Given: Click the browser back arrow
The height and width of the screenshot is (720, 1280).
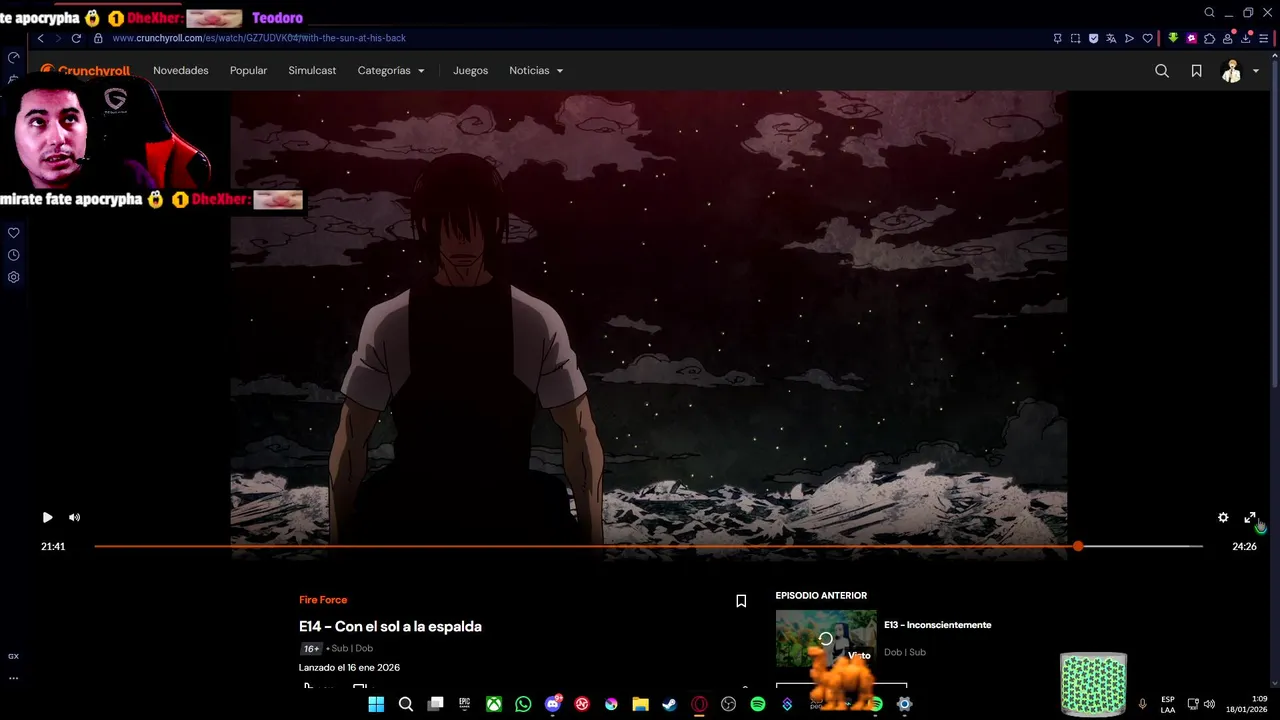Looking at the screenshot, I should tap(41, 38).
